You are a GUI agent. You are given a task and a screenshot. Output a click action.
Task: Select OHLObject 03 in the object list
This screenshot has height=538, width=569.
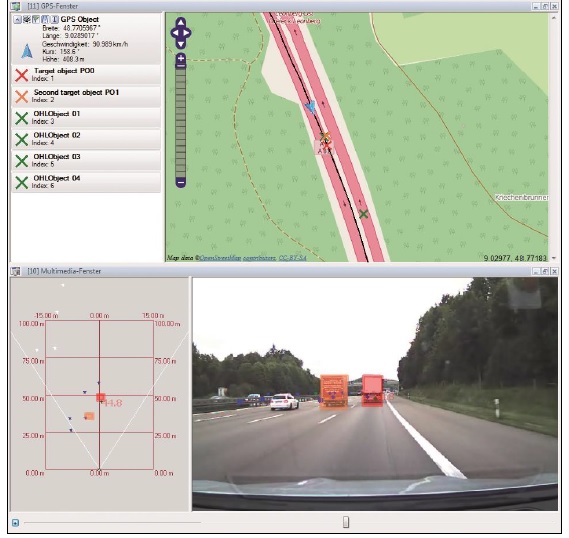pyautogui.click(x=86, y=160)
